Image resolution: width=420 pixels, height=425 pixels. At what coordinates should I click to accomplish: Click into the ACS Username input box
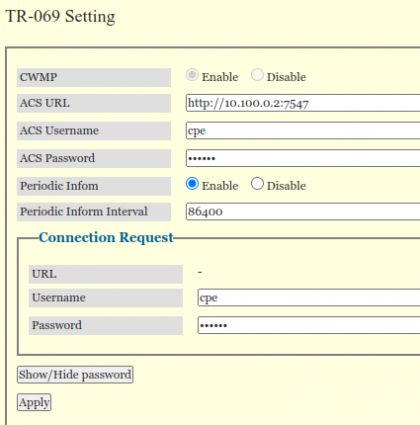(303, 130)
